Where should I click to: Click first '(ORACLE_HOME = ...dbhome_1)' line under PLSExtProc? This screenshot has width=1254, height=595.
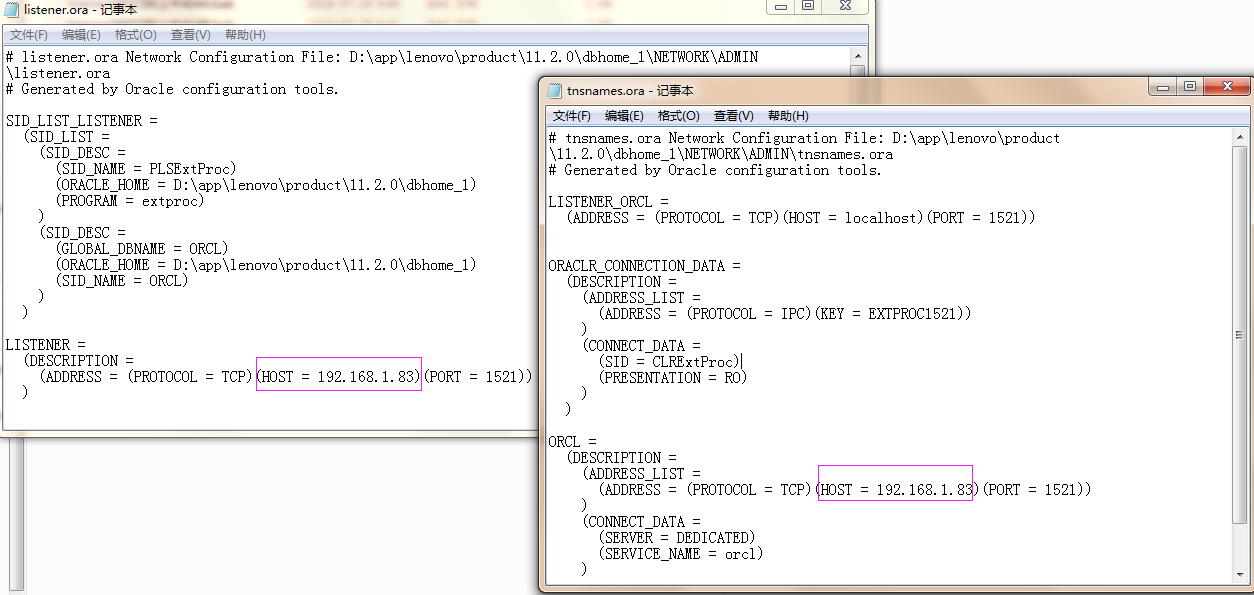tap(267, 185)
